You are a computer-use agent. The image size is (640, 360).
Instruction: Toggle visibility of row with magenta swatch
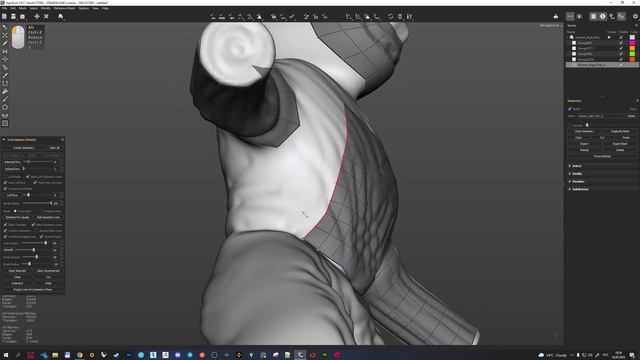(x=621, y=43)
